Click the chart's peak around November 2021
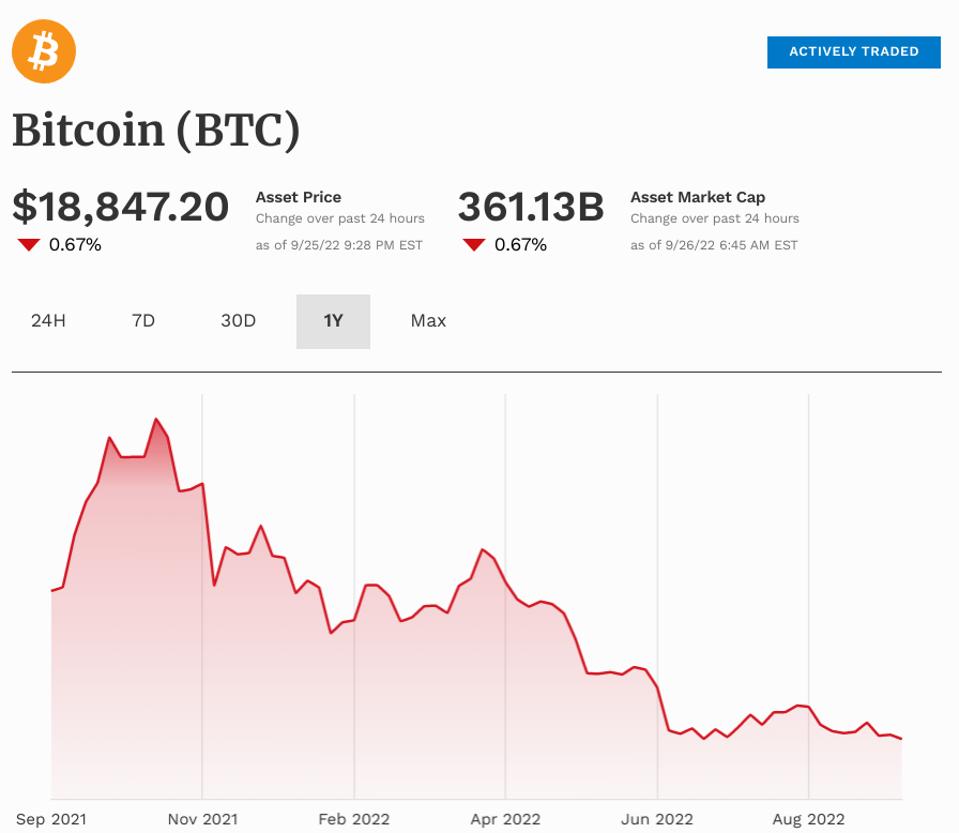Screen dimensions: 959x833 click(157, 420)
